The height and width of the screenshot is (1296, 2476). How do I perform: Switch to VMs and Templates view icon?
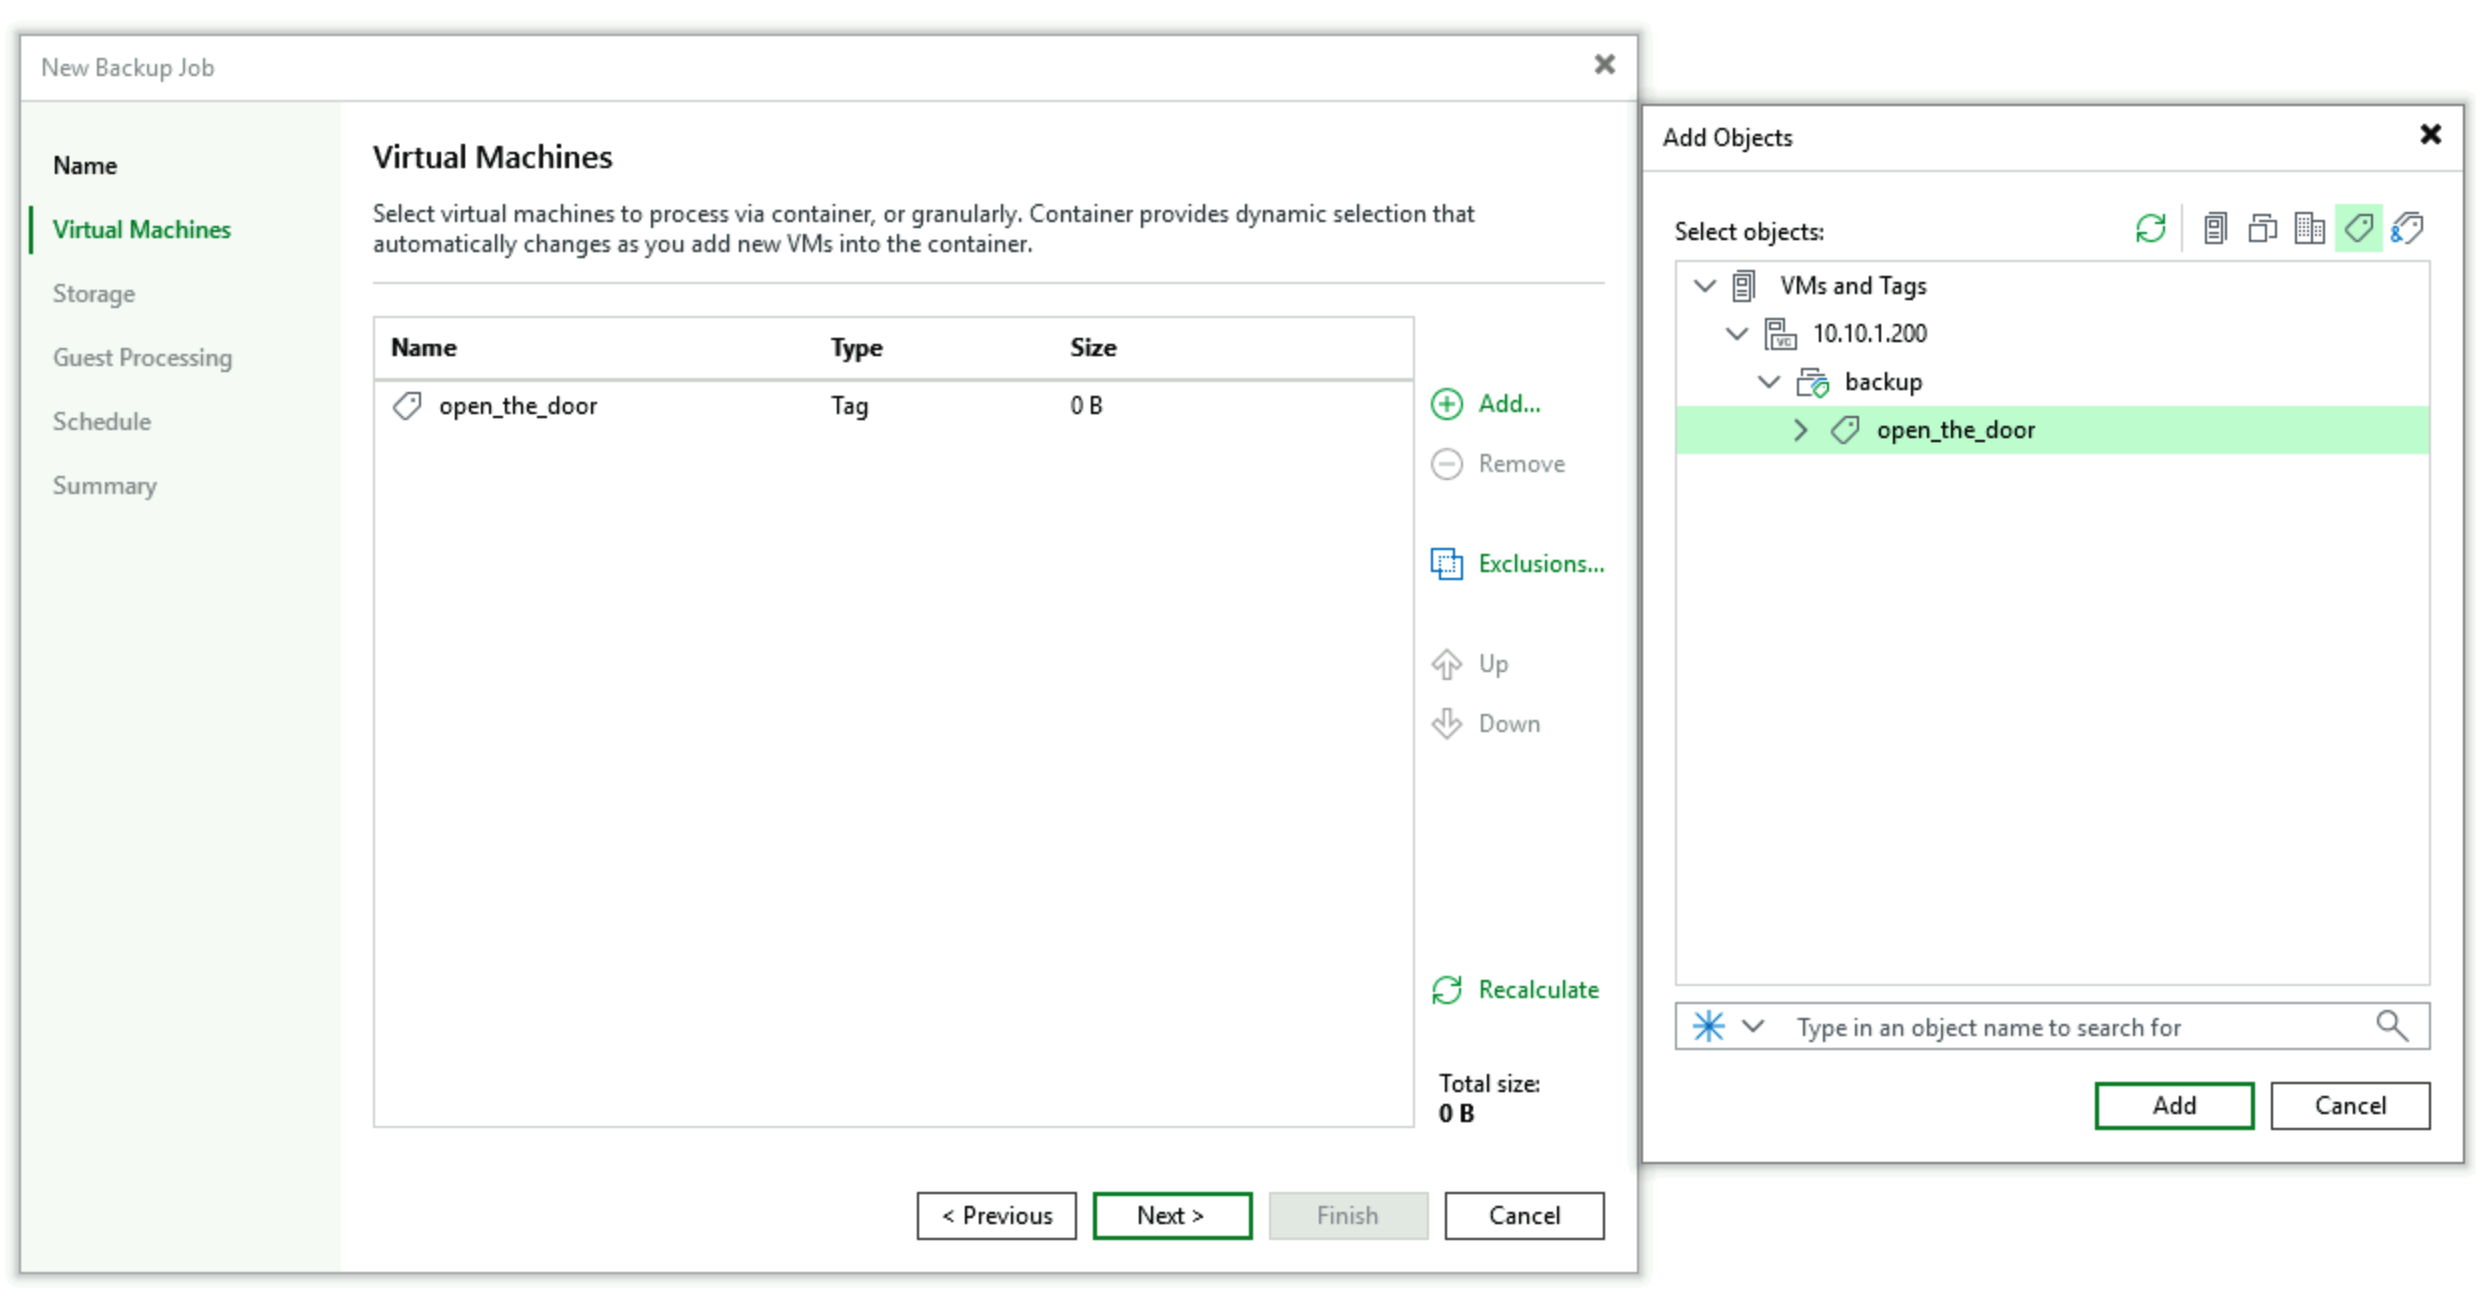pyautogui.click(x=2262, y=229)
